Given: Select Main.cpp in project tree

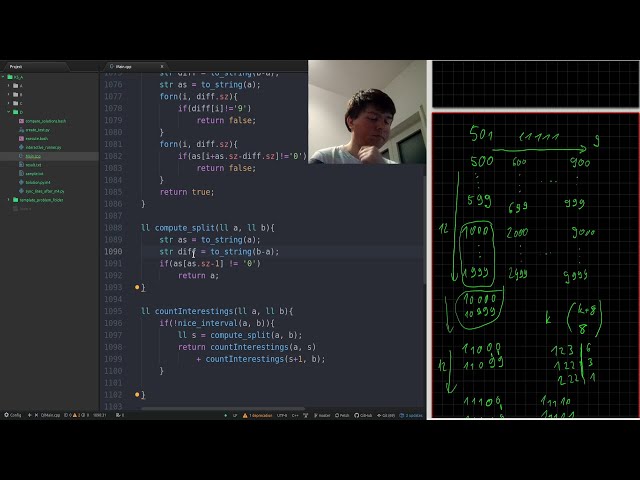Looking at the screenshot, I should click(x=33, y=156).
